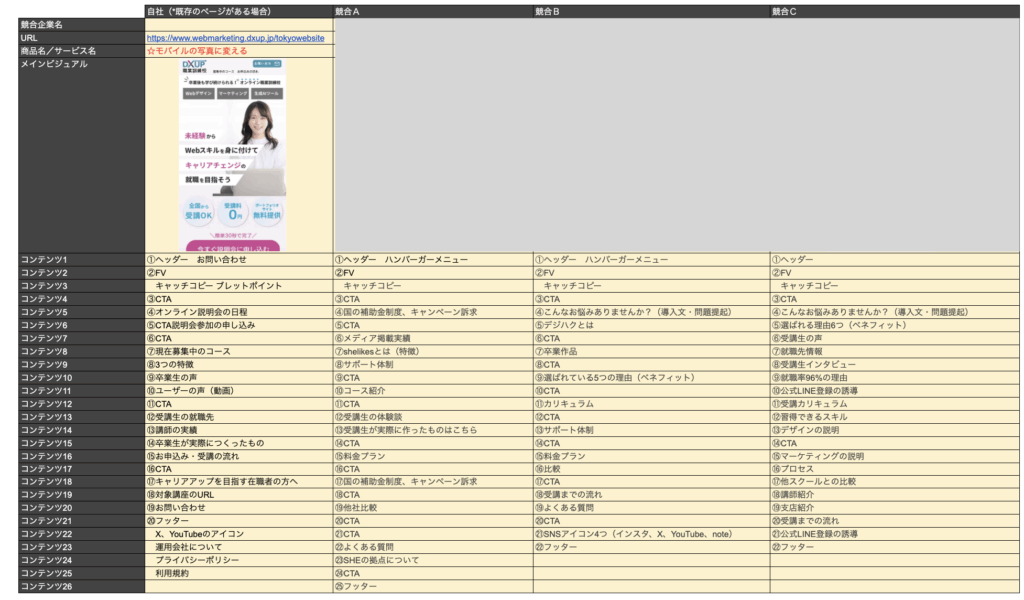Screen dimensions: 1024x600
Task: Select the 競合C column header
Action: point(784,11)
